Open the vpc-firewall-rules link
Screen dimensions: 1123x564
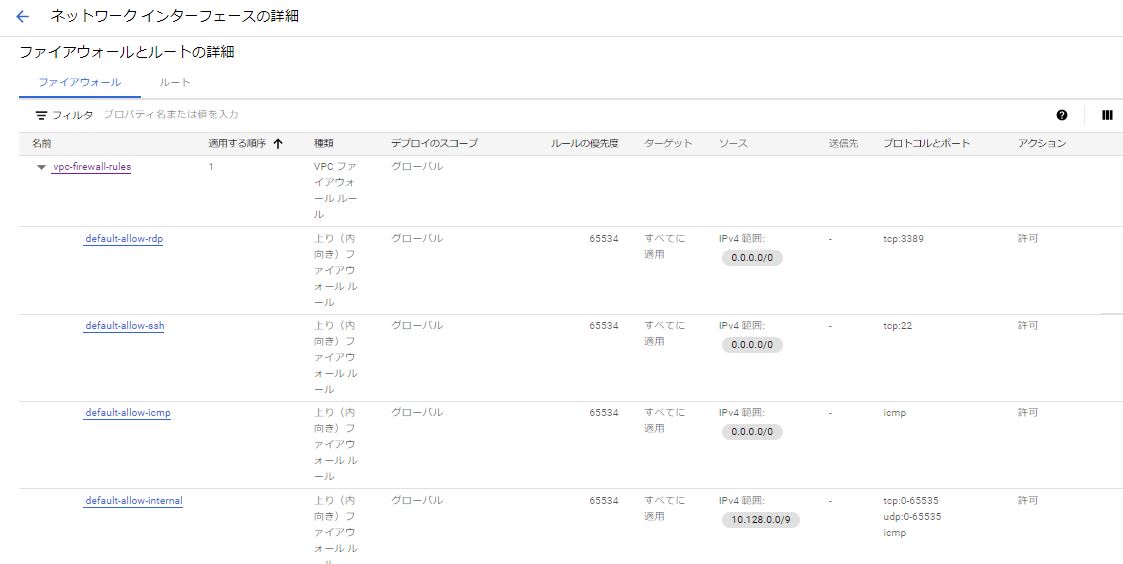92,167
